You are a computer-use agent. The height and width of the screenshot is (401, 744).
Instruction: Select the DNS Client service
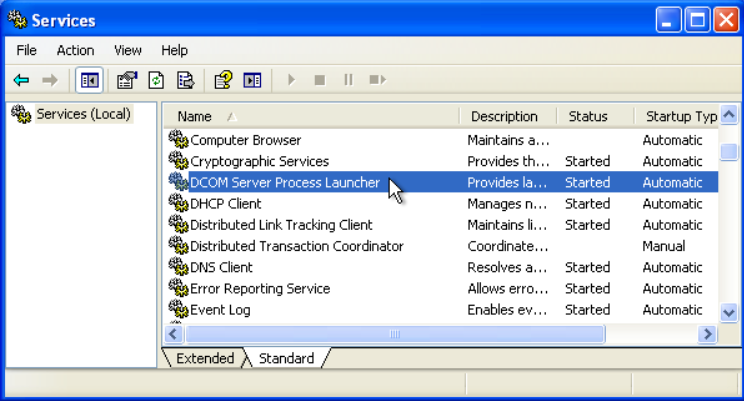click(221, 267)
